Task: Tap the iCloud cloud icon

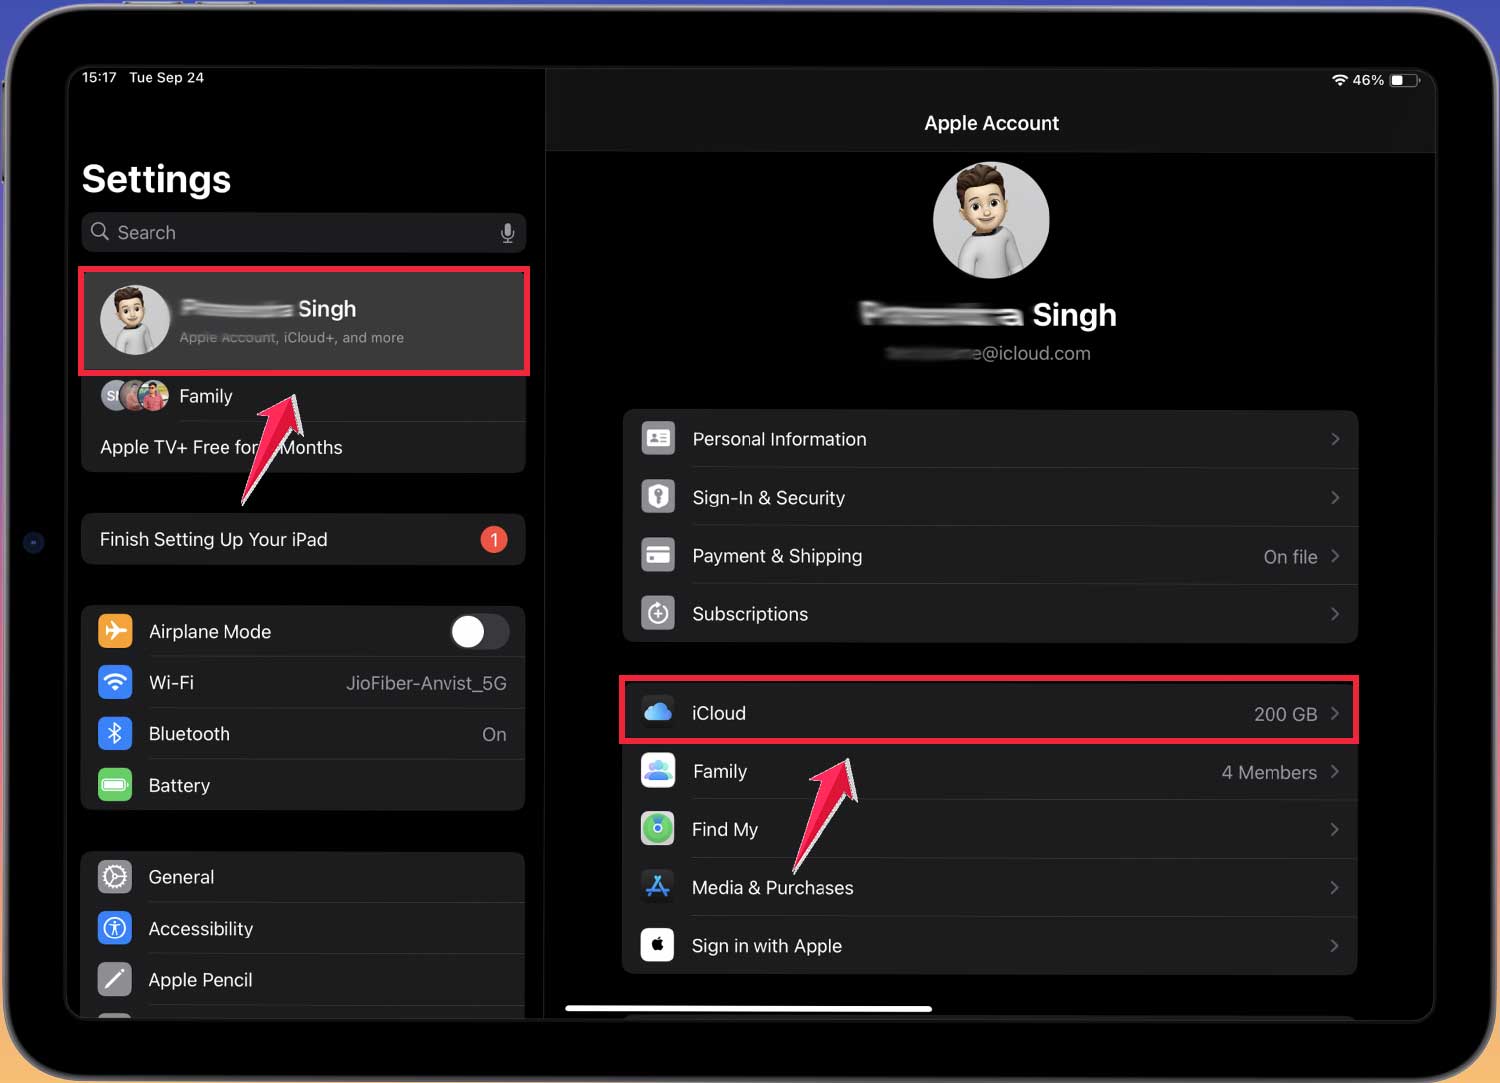Action: coord(657,712)
